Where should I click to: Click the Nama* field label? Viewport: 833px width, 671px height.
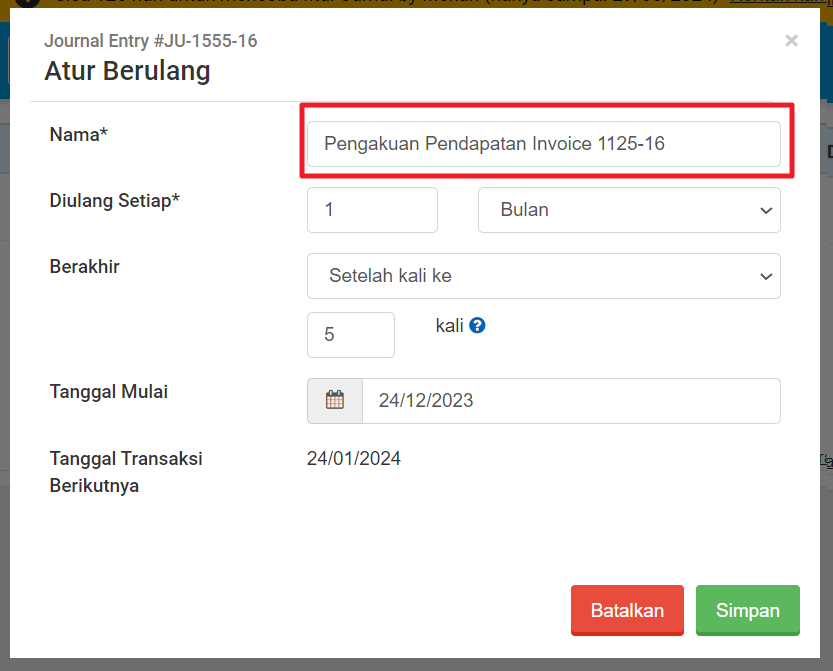pos(78,135)
